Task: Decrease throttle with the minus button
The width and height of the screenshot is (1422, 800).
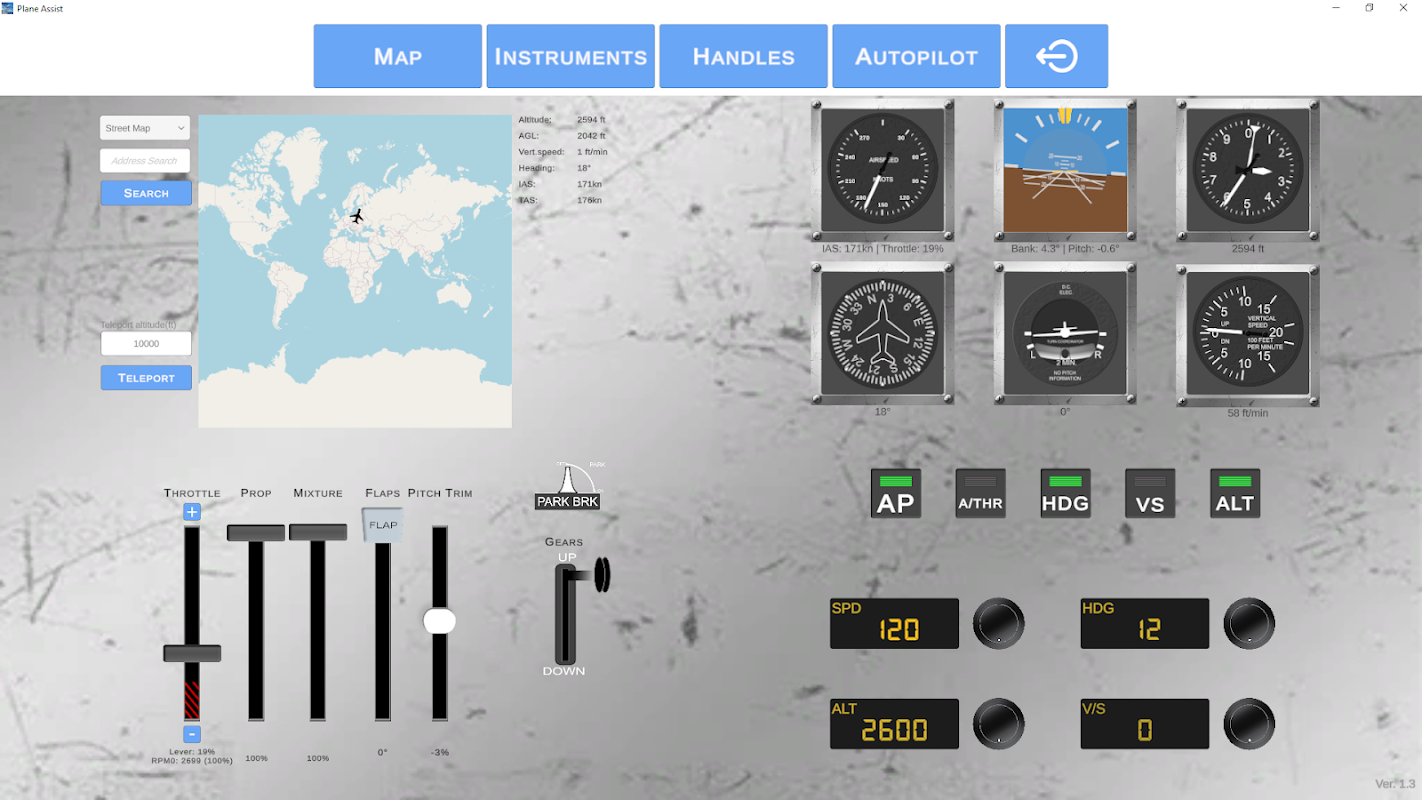Action: [192, 734]
